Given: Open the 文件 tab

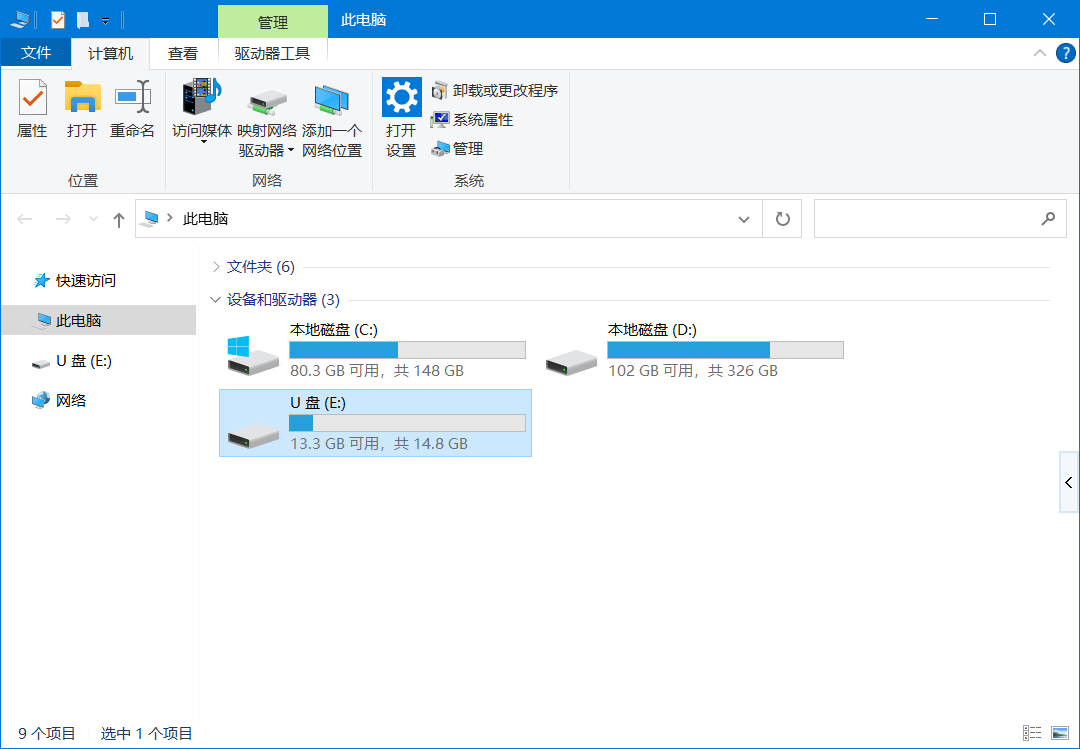Looking at the screenshot, I should tap(36, 53).
